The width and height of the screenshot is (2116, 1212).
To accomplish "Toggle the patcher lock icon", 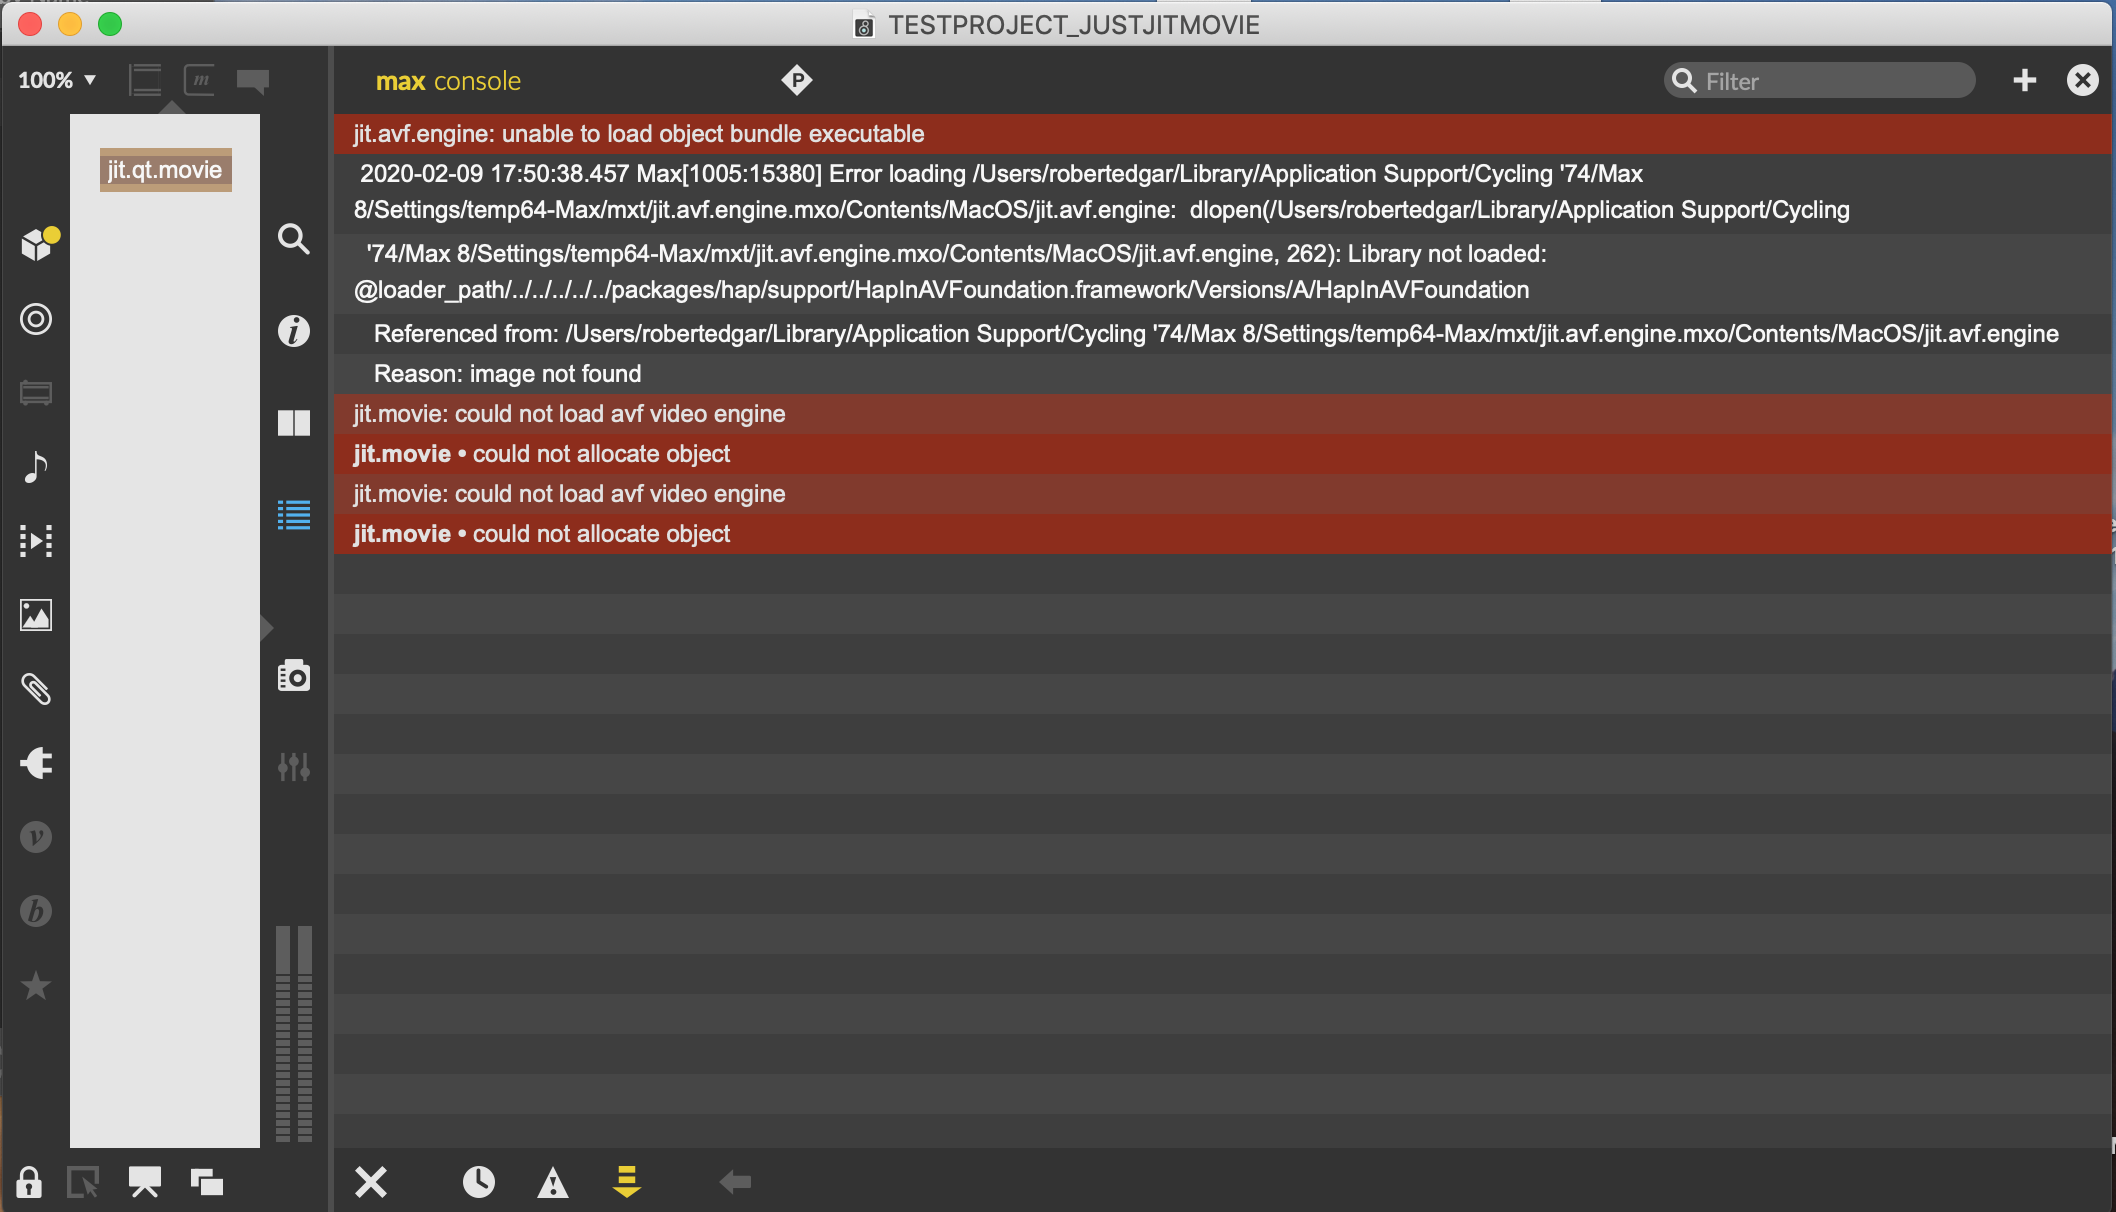I will pos(29,1182).
